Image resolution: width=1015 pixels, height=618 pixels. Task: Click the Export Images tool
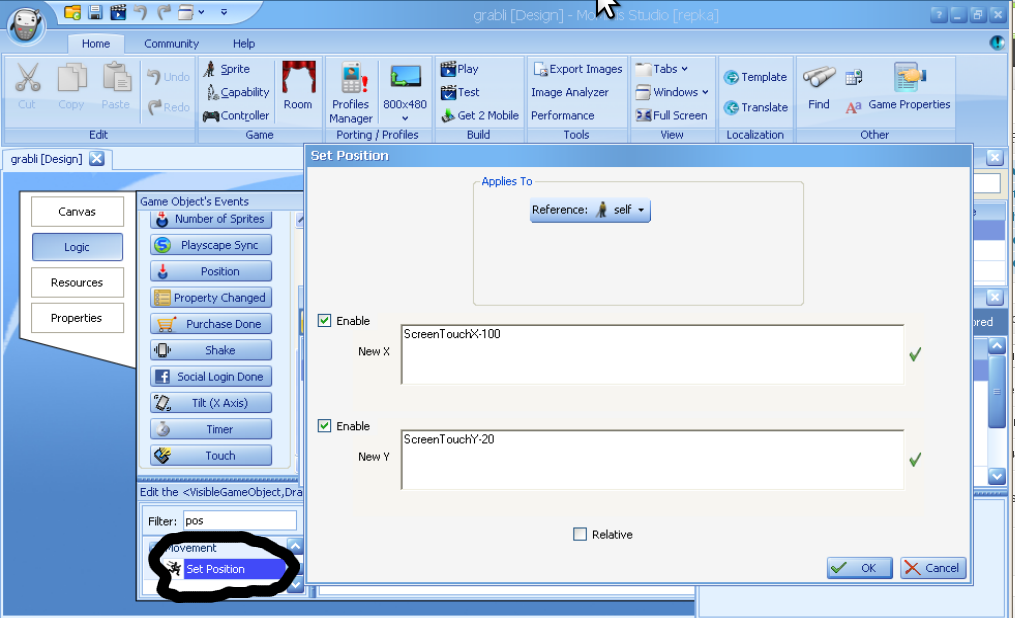(541, 69)
